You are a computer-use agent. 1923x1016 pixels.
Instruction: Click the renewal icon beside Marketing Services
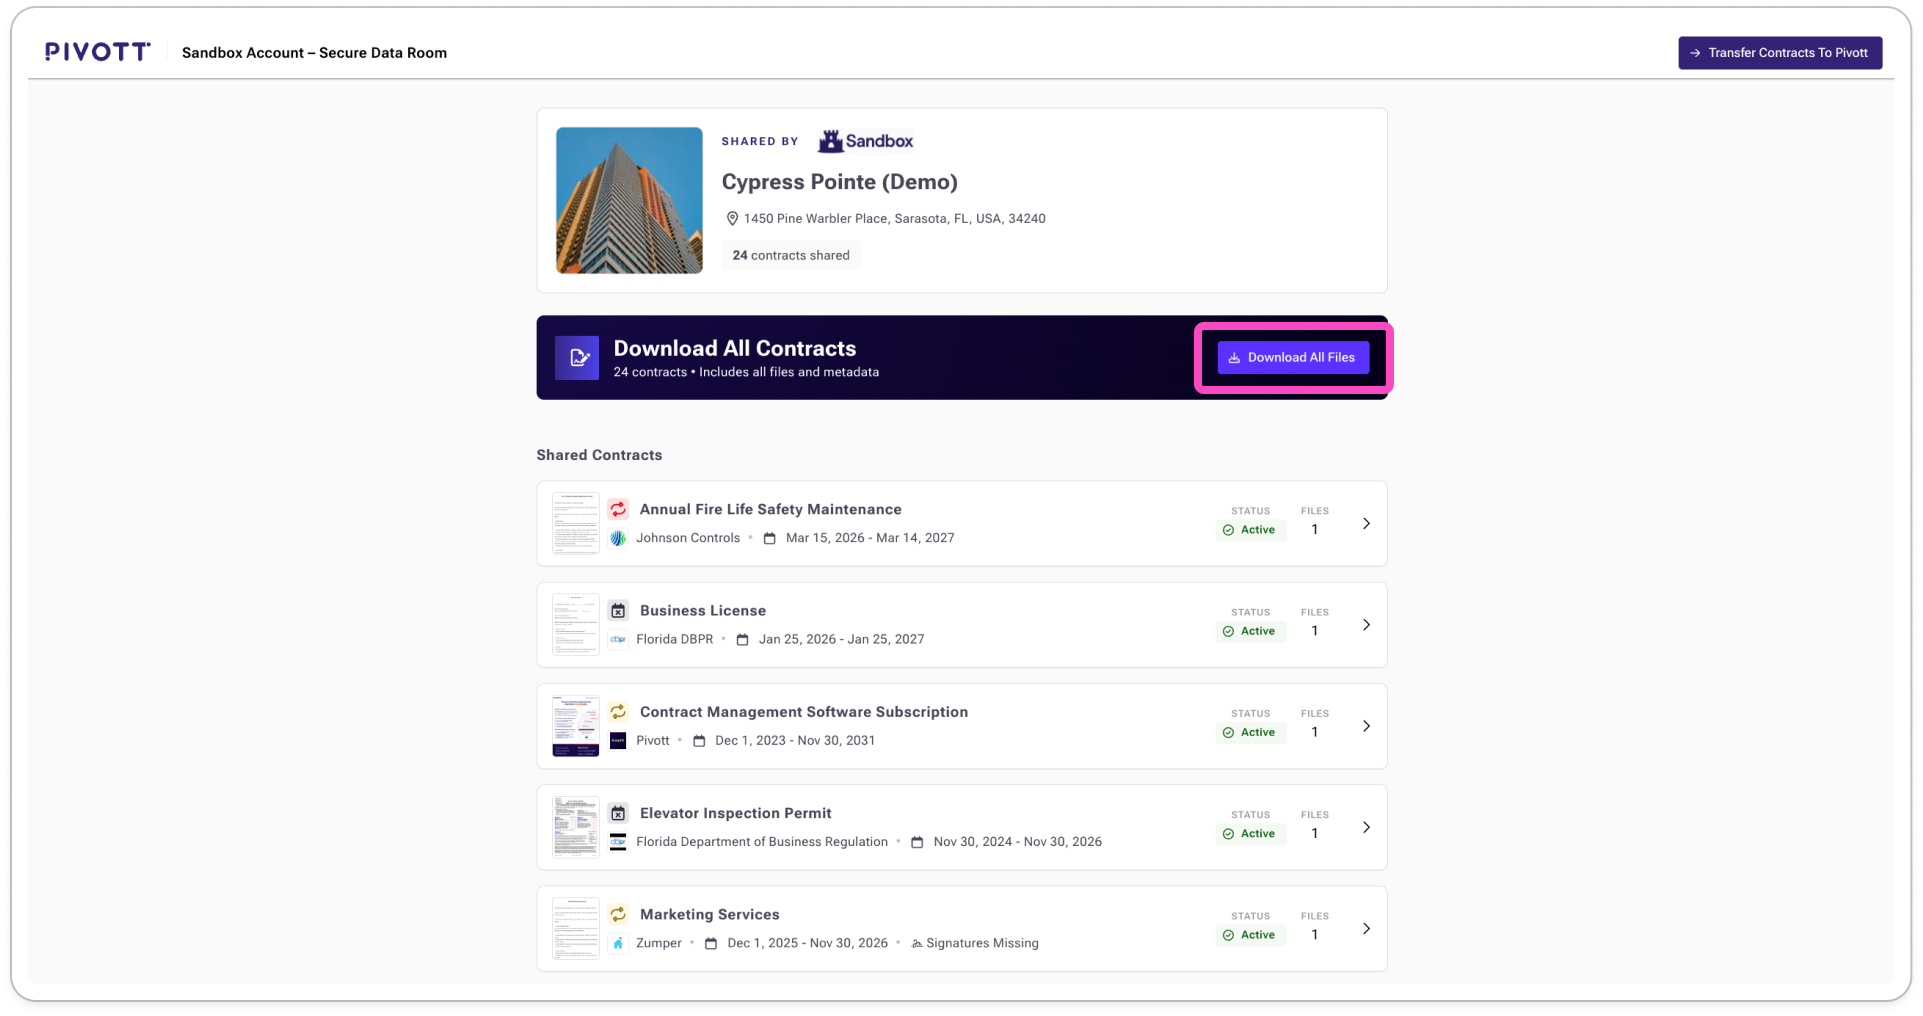click(x=618, y=914)
